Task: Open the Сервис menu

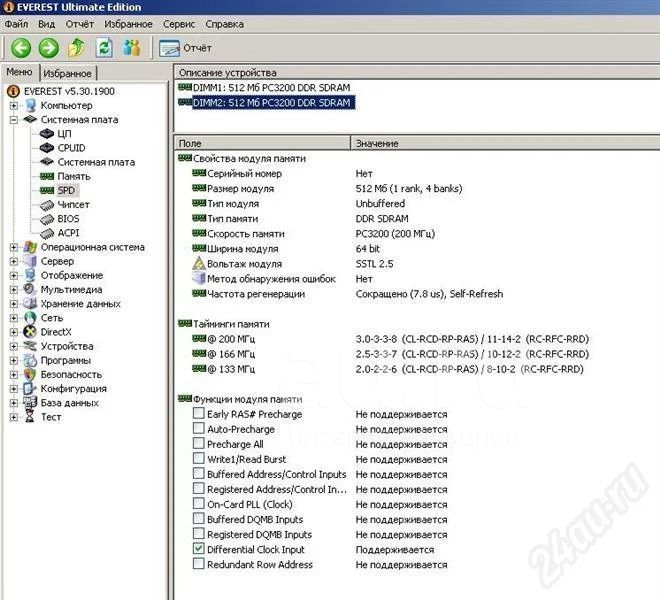Action: tap(179, 24)
